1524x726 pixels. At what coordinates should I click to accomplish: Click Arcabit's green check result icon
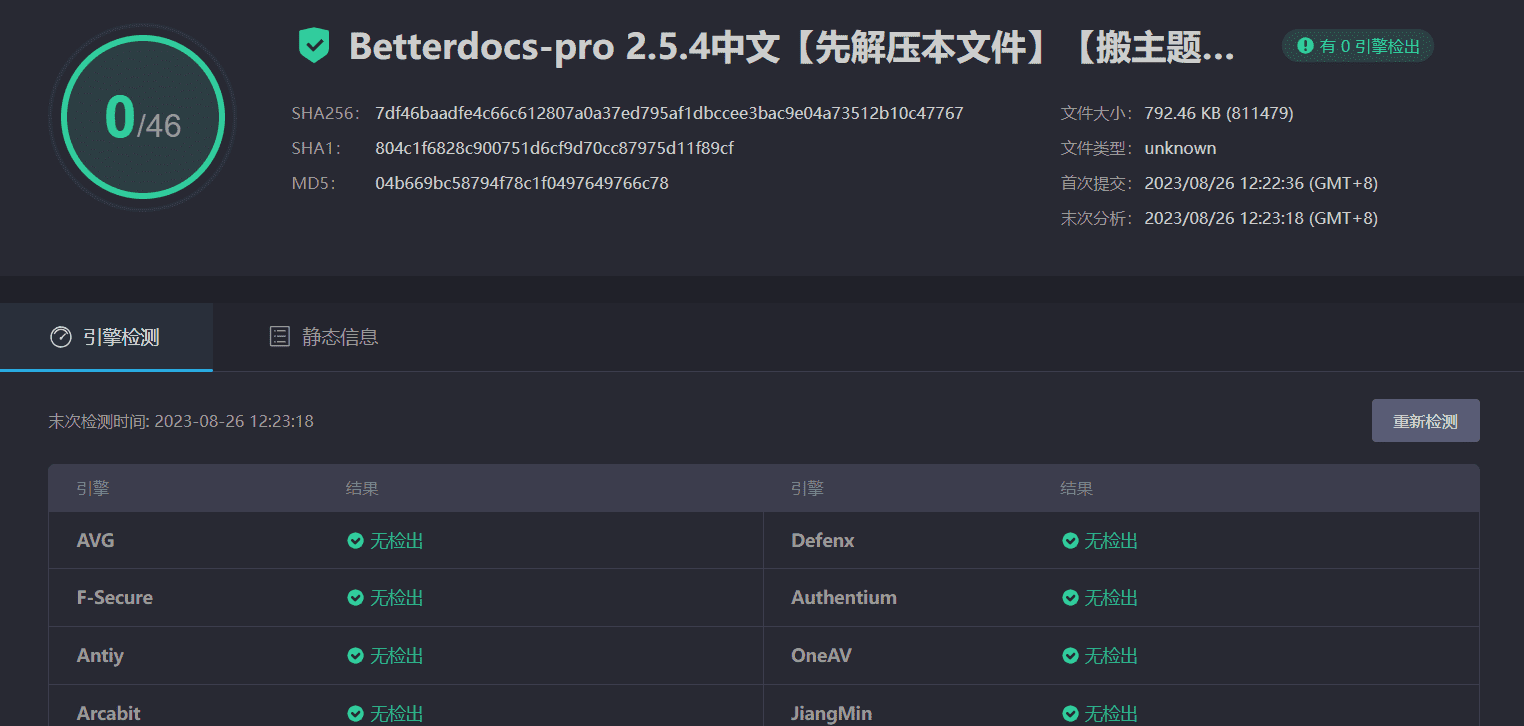355,714
